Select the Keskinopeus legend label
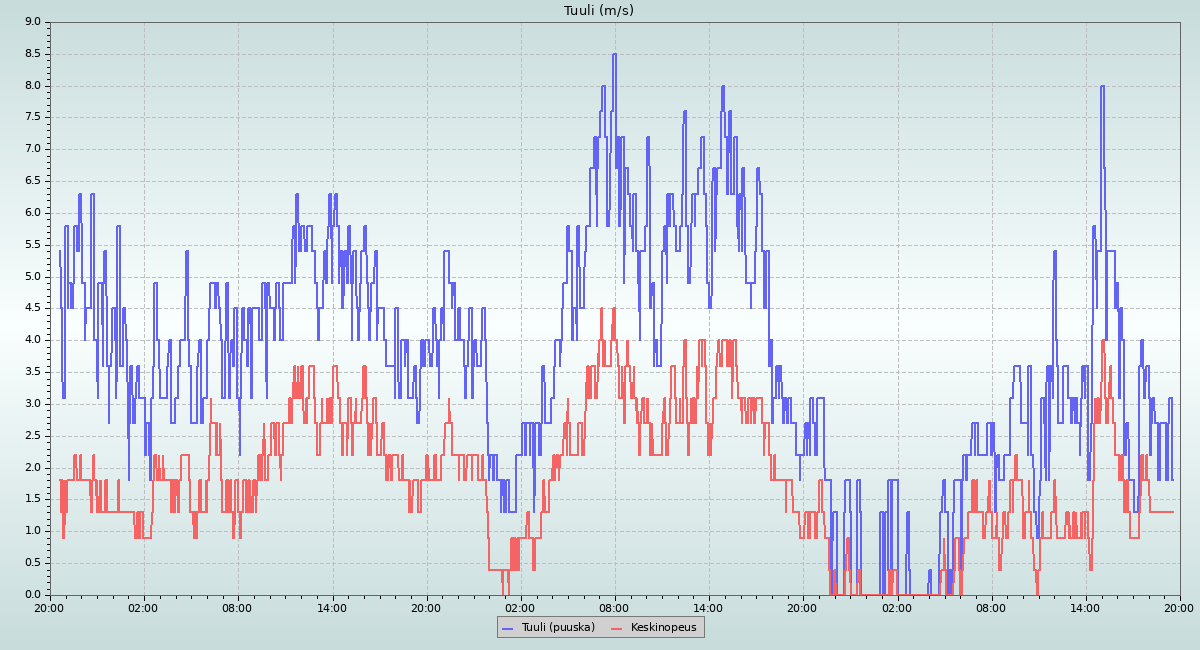The height and width of the screenshot is (650, 1200). [x=663, y=628]
